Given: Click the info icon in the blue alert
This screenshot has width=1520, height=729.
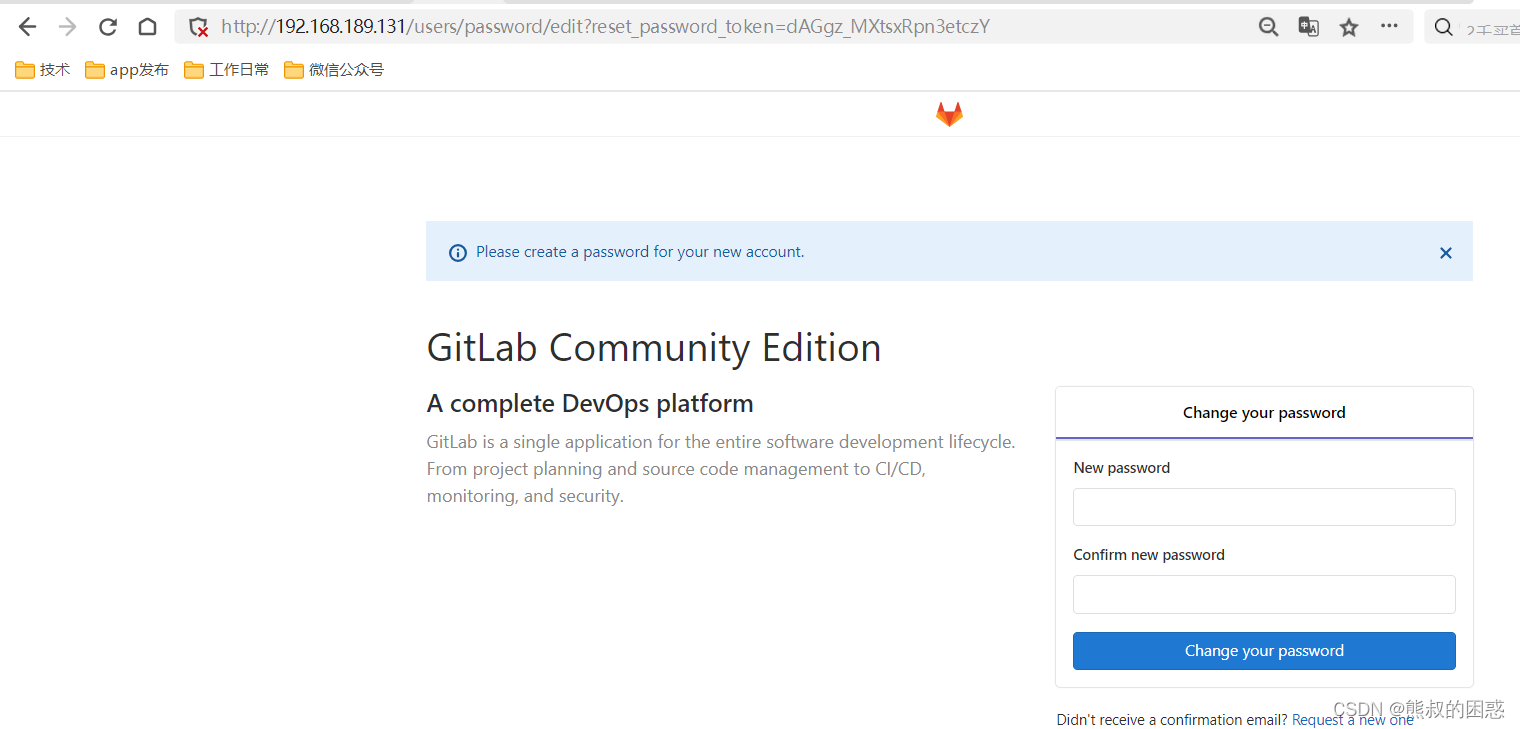Looking at the screenshot, I should pos(458,253).
